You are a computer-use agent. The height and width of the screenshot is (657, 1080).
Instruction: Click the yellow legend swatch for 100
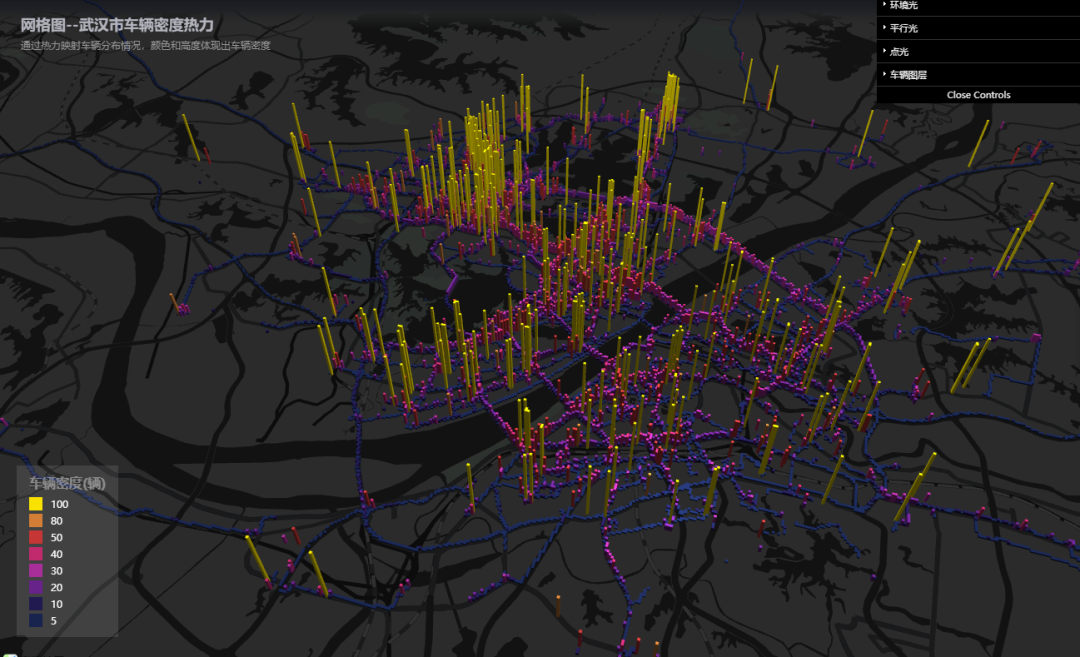coord(36,504)
